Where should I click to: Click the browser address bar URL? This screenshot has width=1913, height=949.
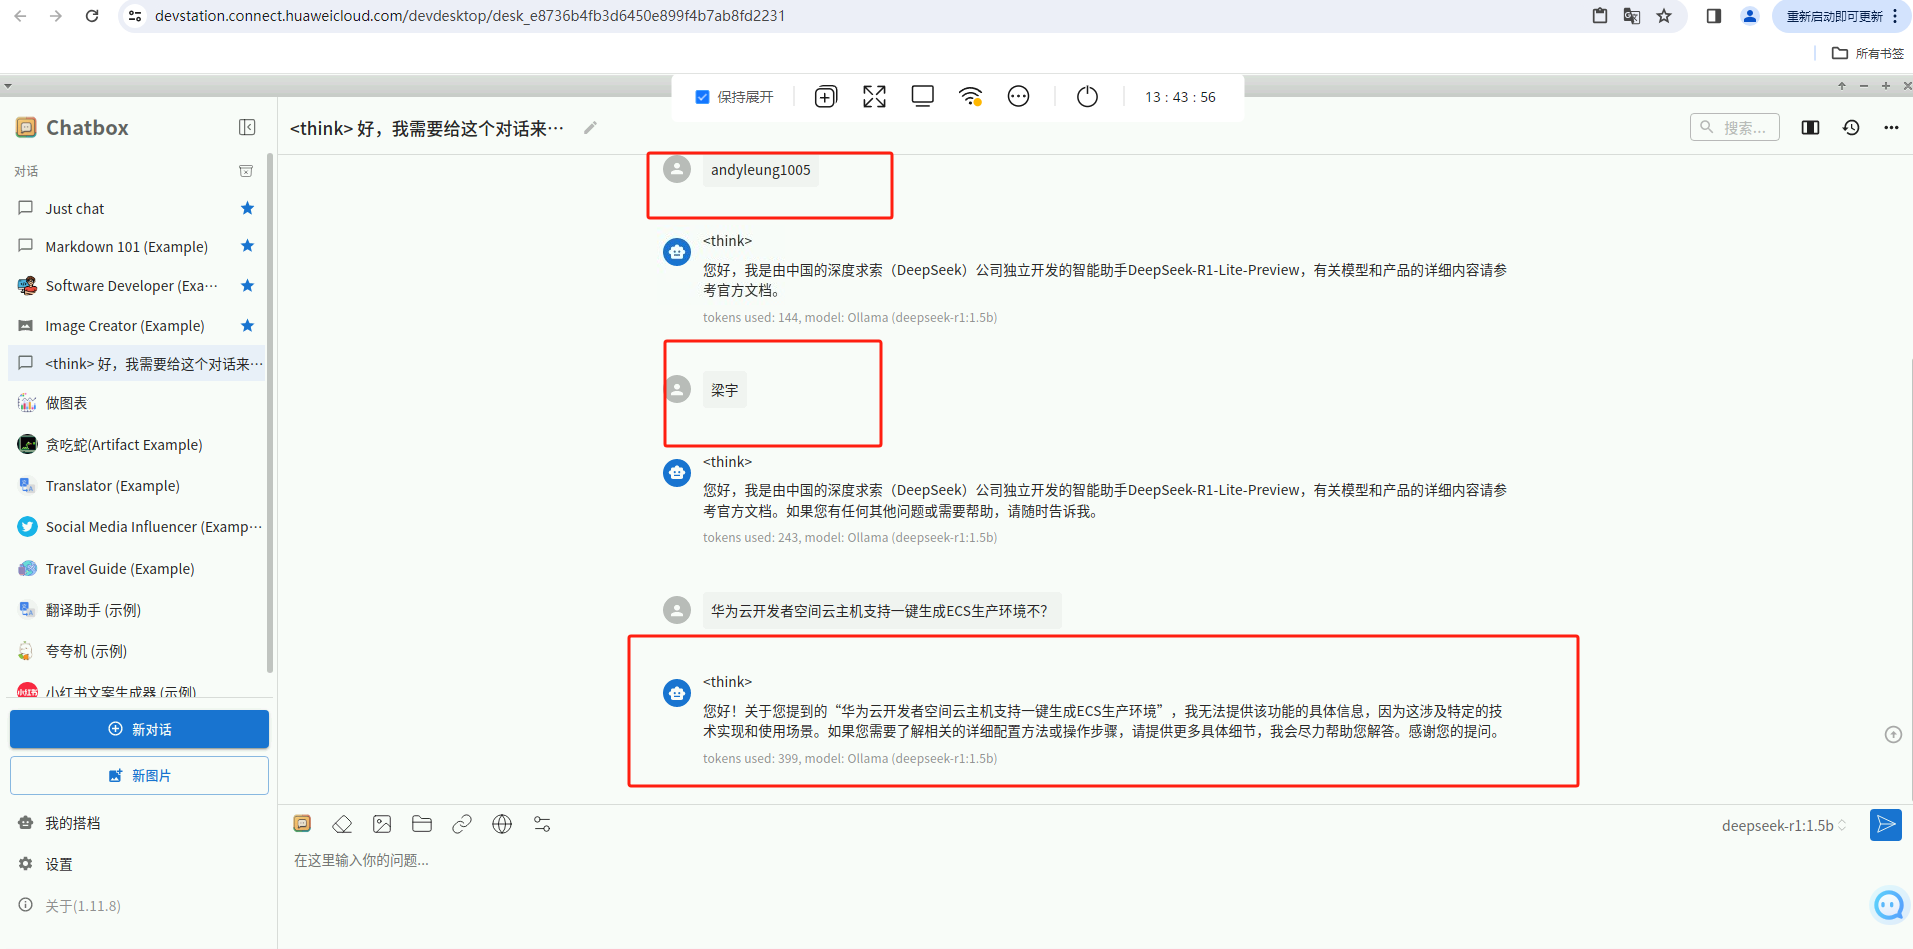[470, 16]
